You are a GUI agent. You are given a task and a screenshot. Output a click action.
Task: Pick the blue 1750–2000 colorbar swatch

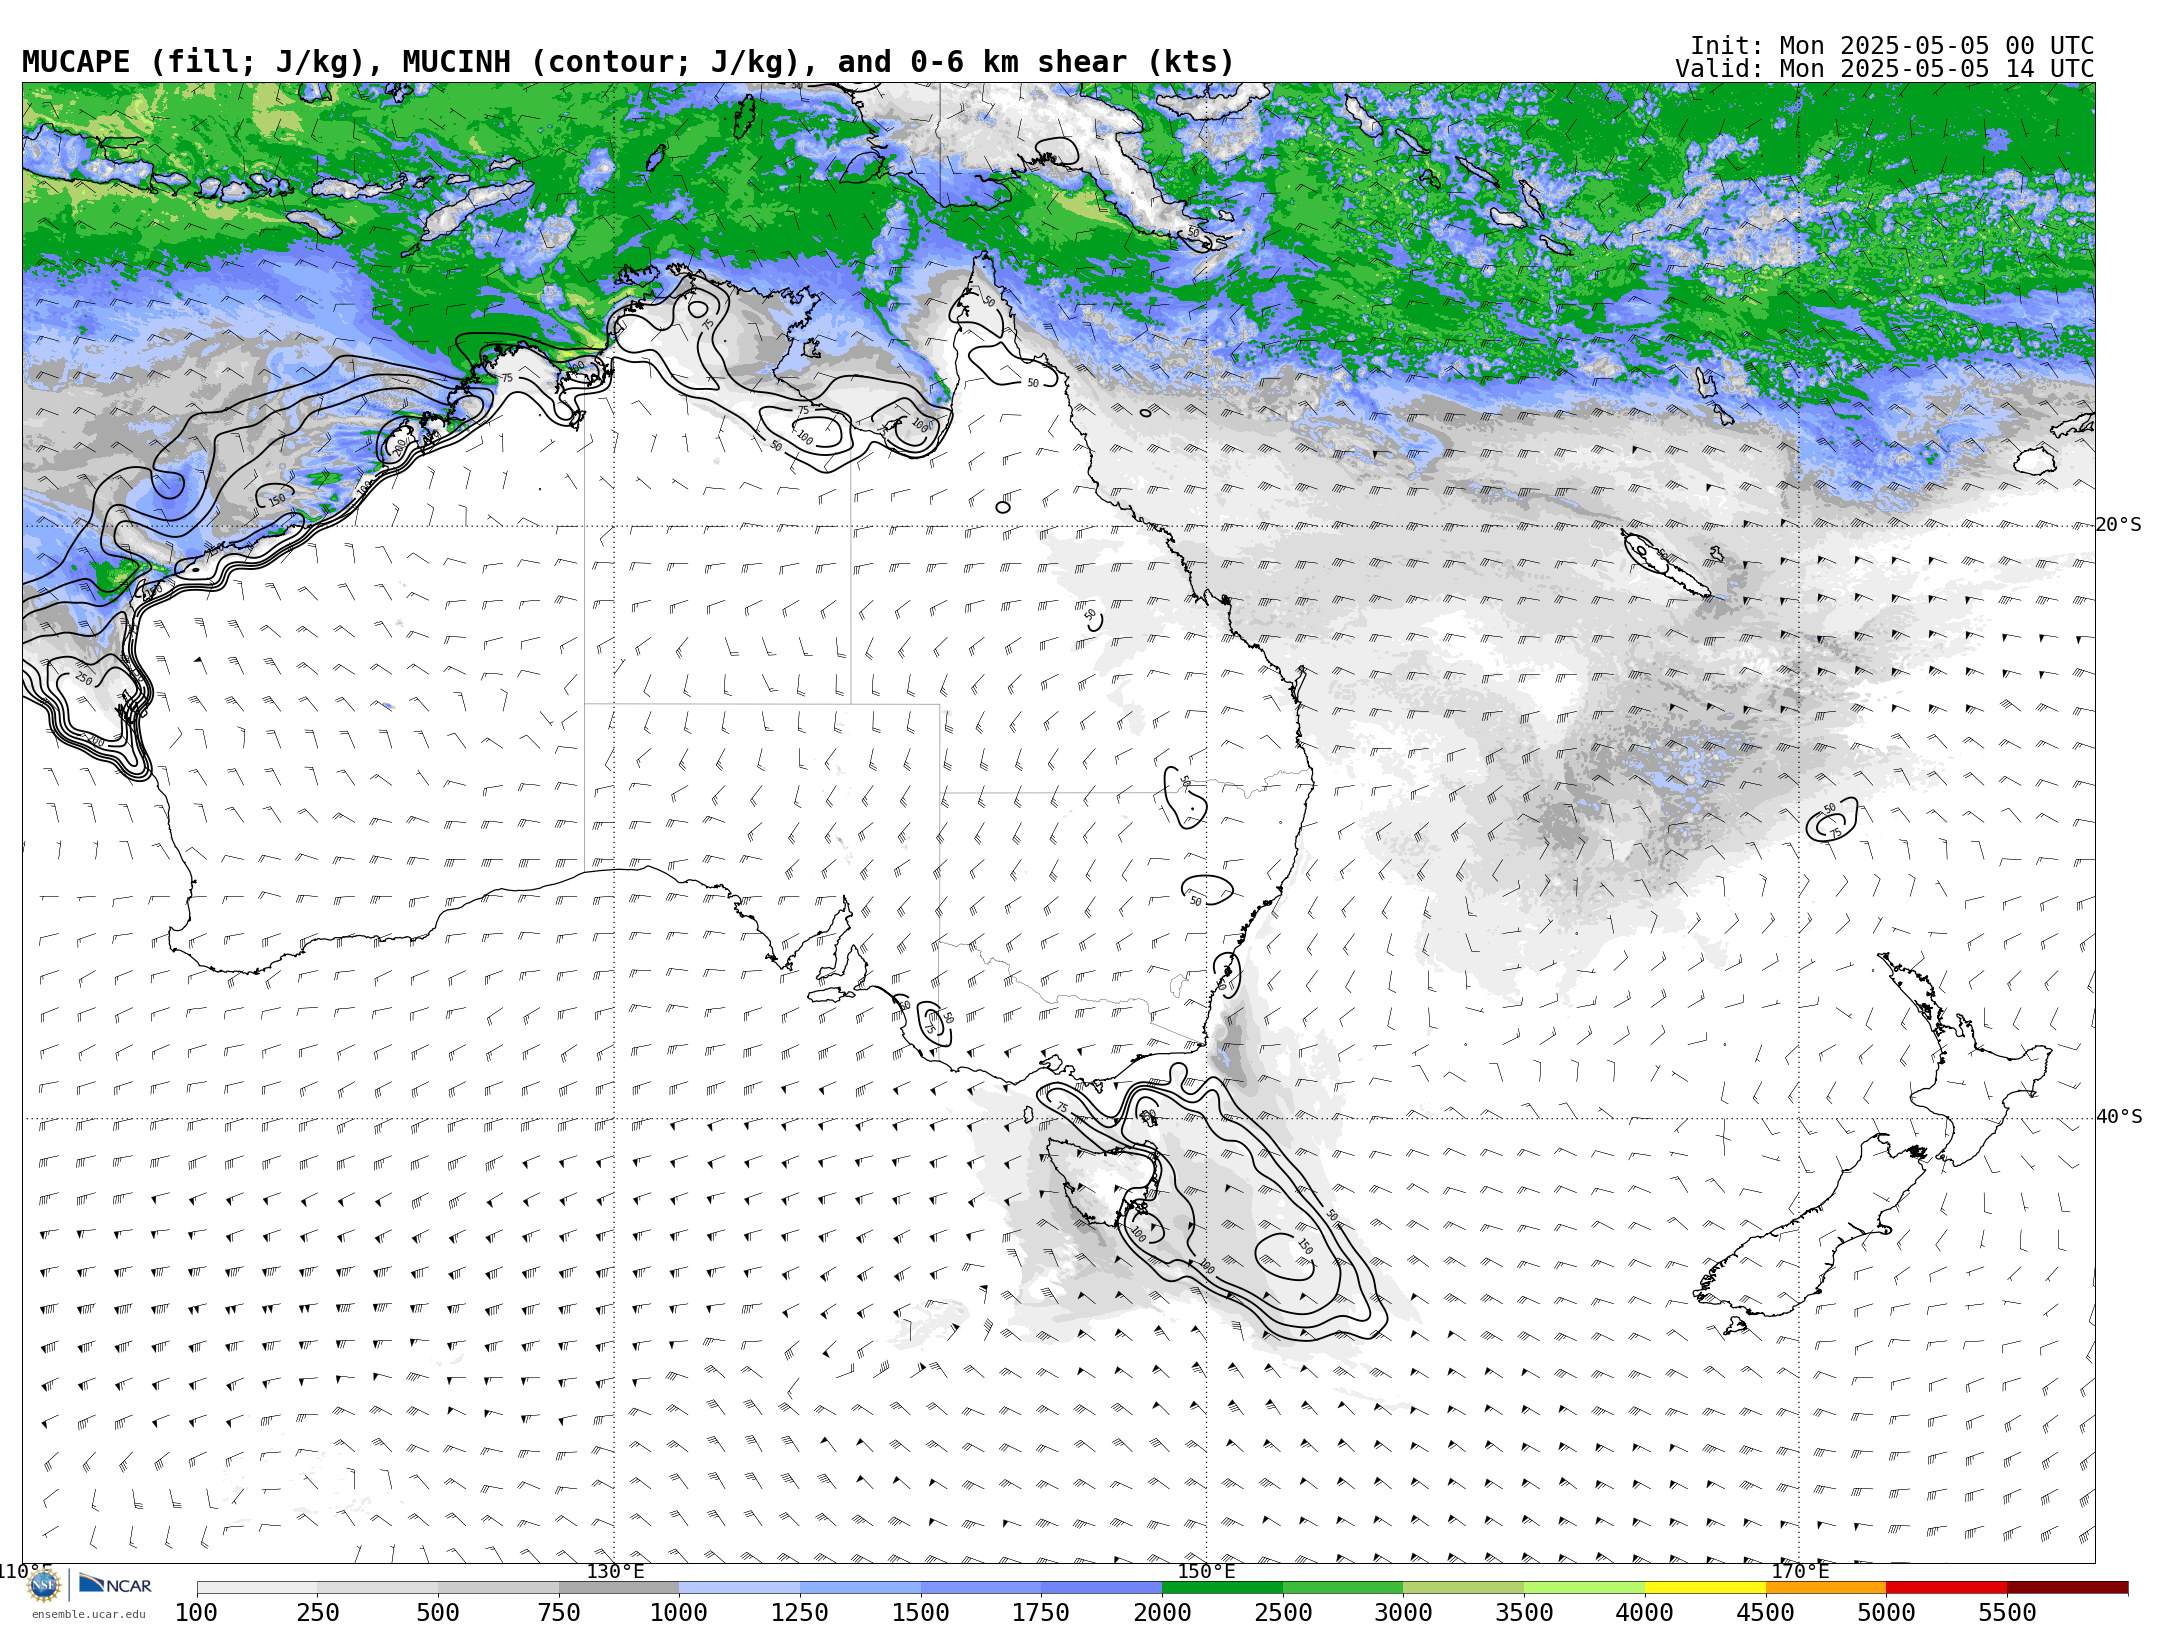(x=1101, y=1588)
